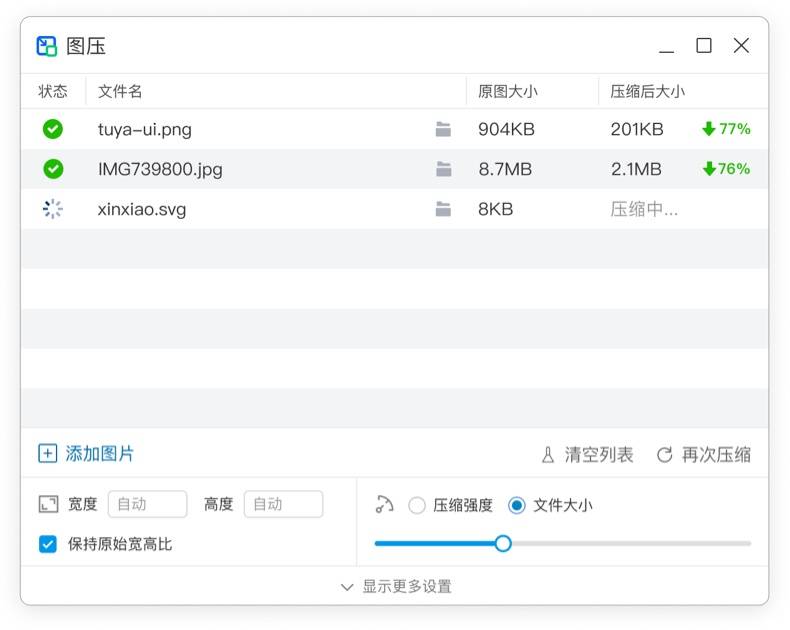Sort by 压缩后大小 column header

coord(647,91)
